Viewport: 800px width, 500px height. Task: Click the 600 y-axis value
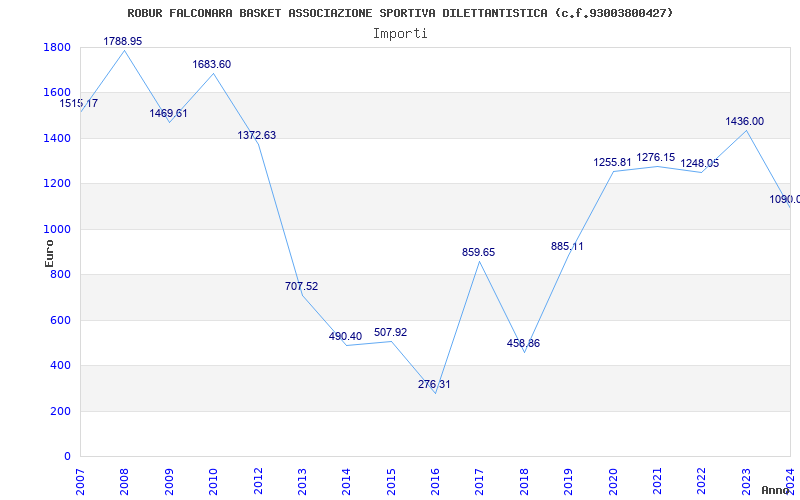tap(60, 320)
